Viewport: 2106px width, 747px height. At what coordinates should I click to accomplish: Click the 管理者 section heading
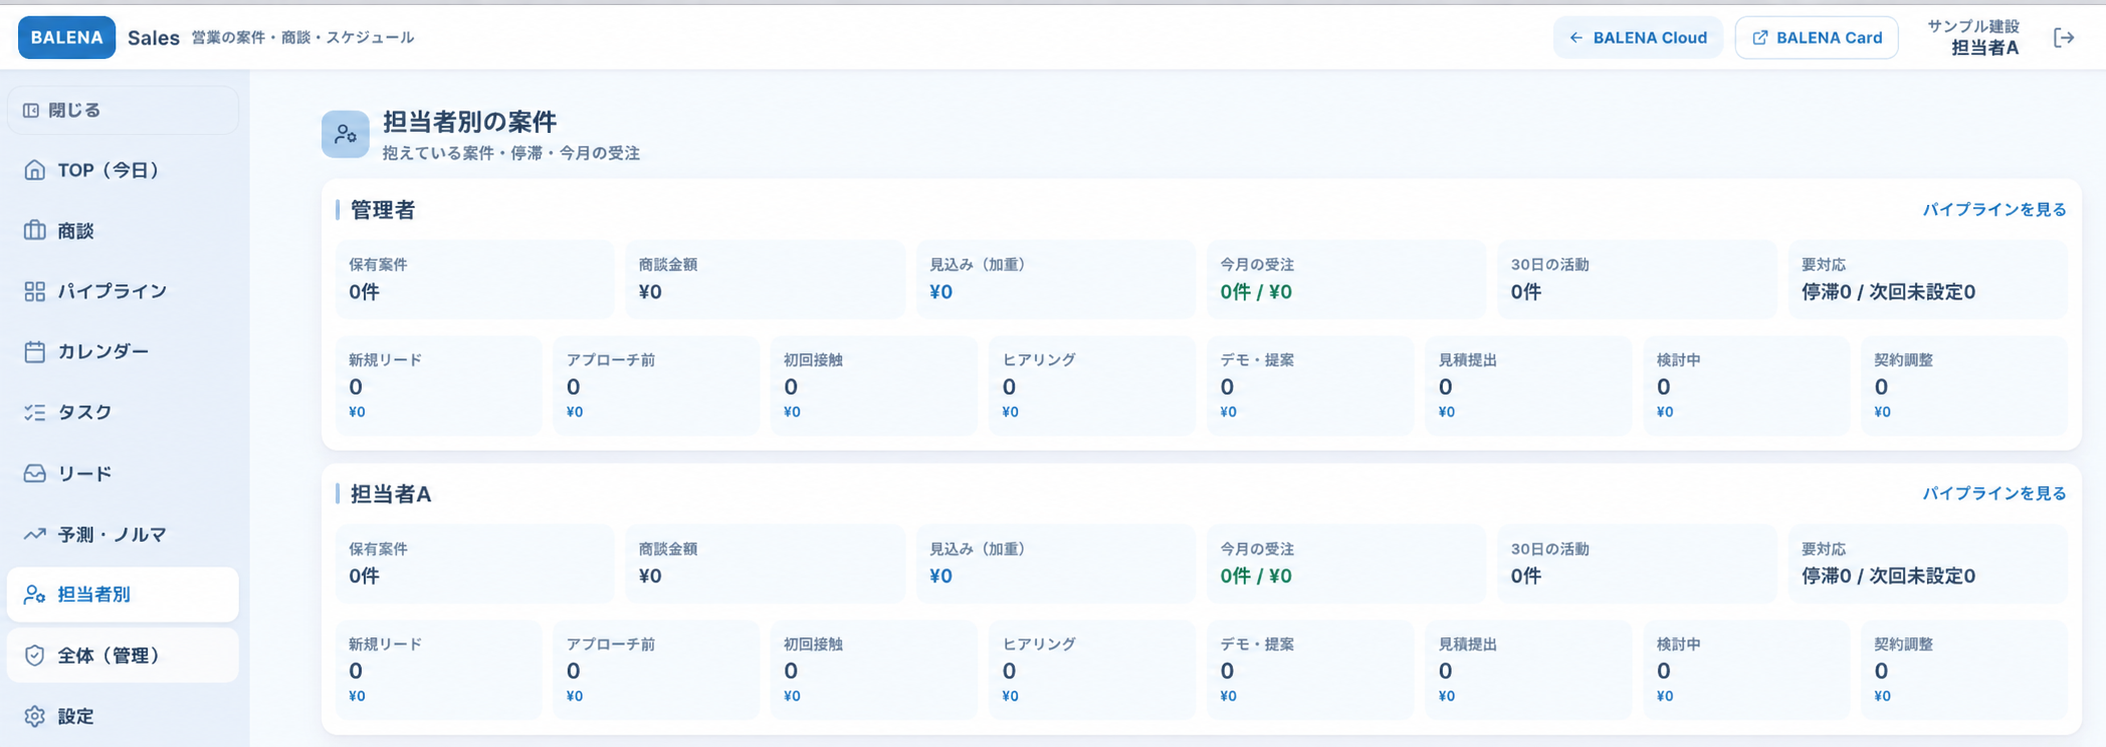(383, 210)
